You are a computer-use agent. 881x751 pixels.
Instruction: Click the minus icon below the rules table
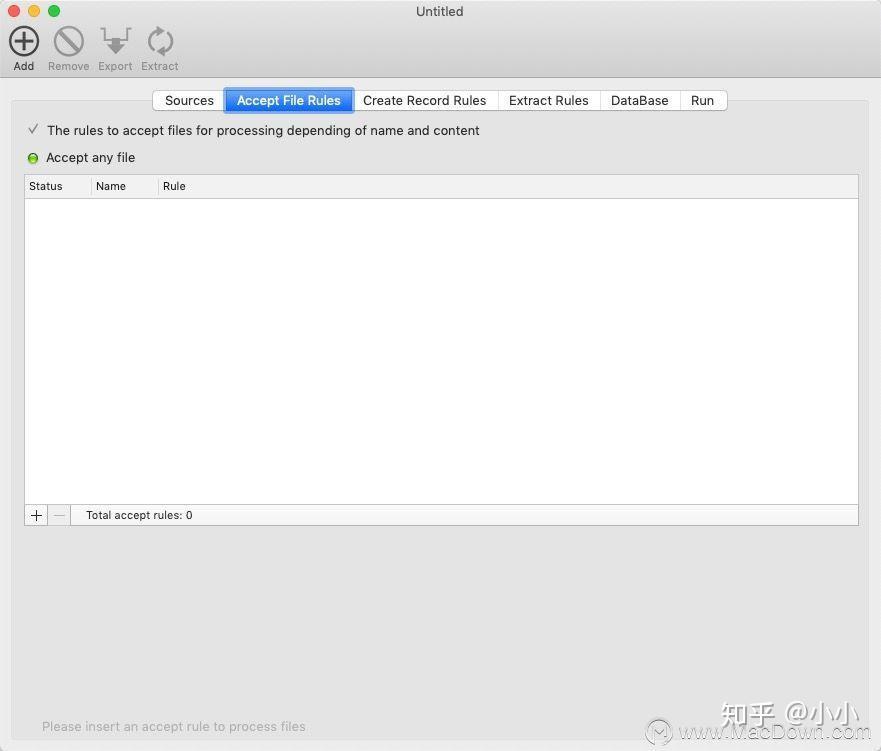(59, 515)
